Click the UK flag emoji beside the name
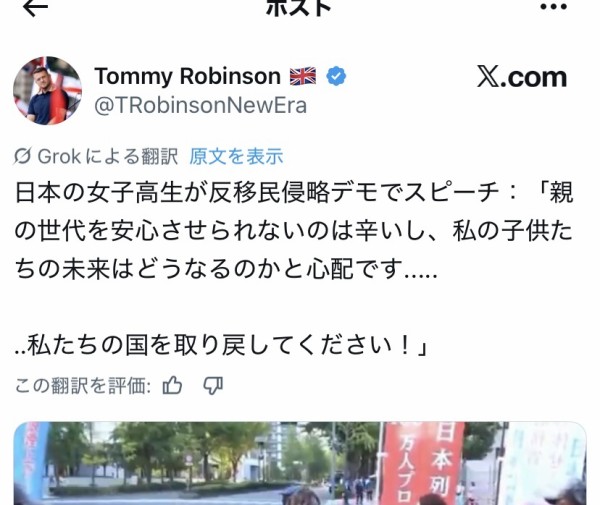Image resolution: width=600 pixels, height=505 pixels. [x=303, y=76]
